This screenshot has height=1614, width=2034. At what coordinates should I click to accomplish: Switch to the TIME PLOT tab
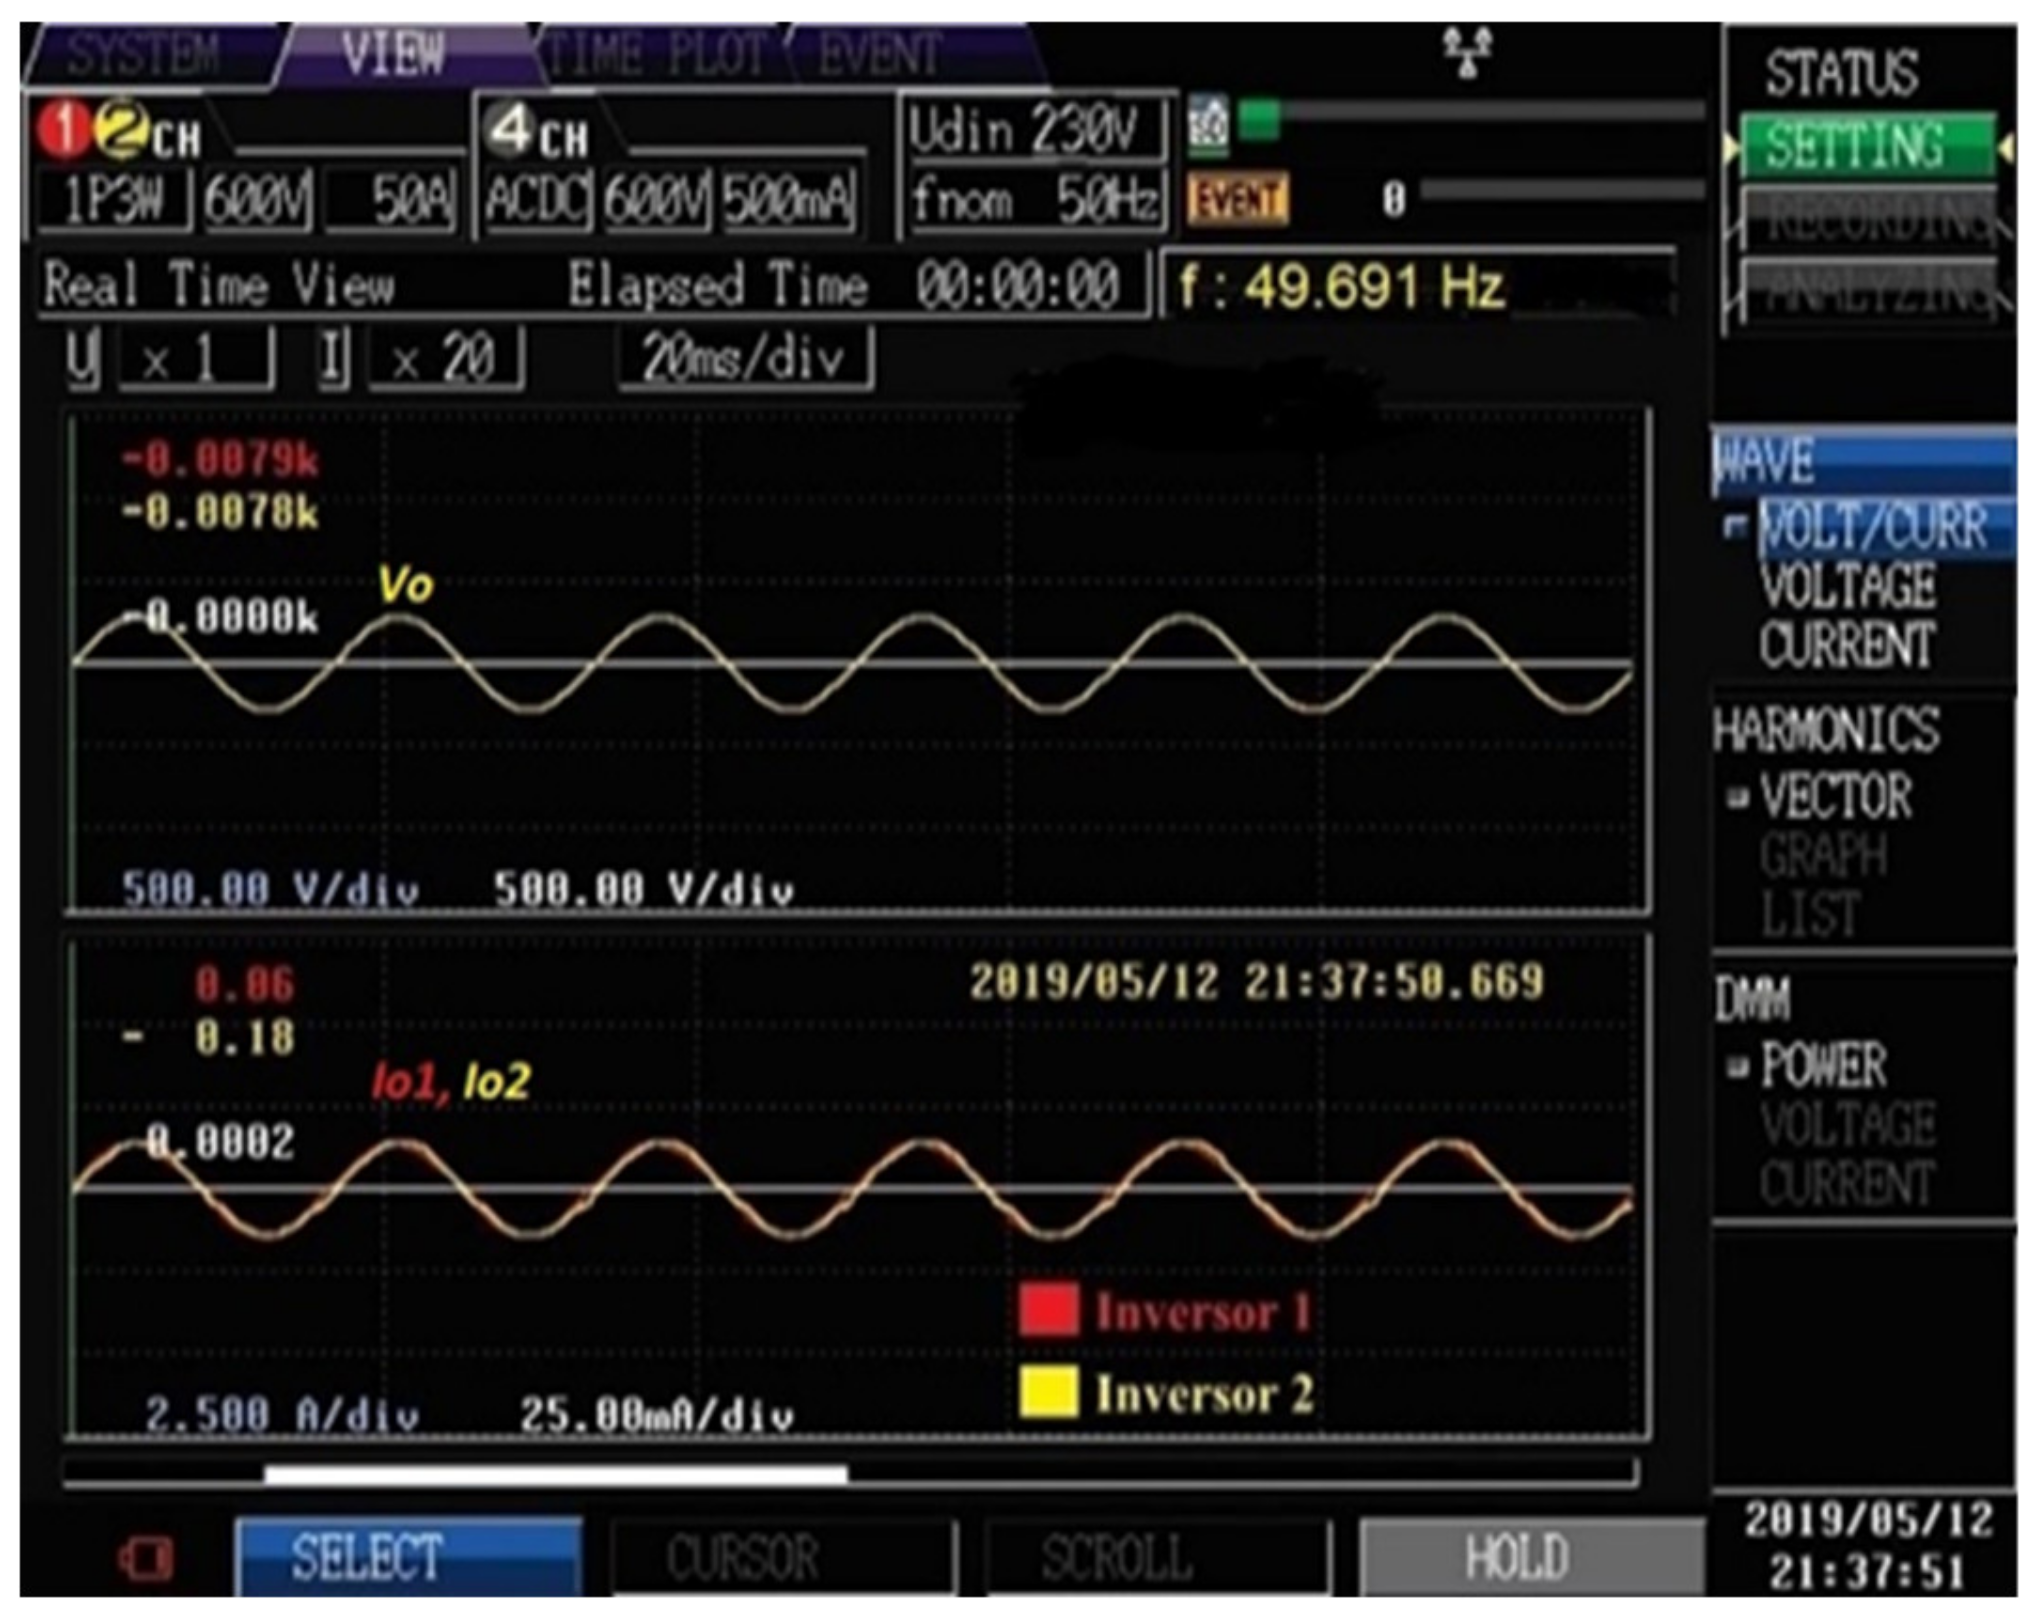tap(656, 54)
